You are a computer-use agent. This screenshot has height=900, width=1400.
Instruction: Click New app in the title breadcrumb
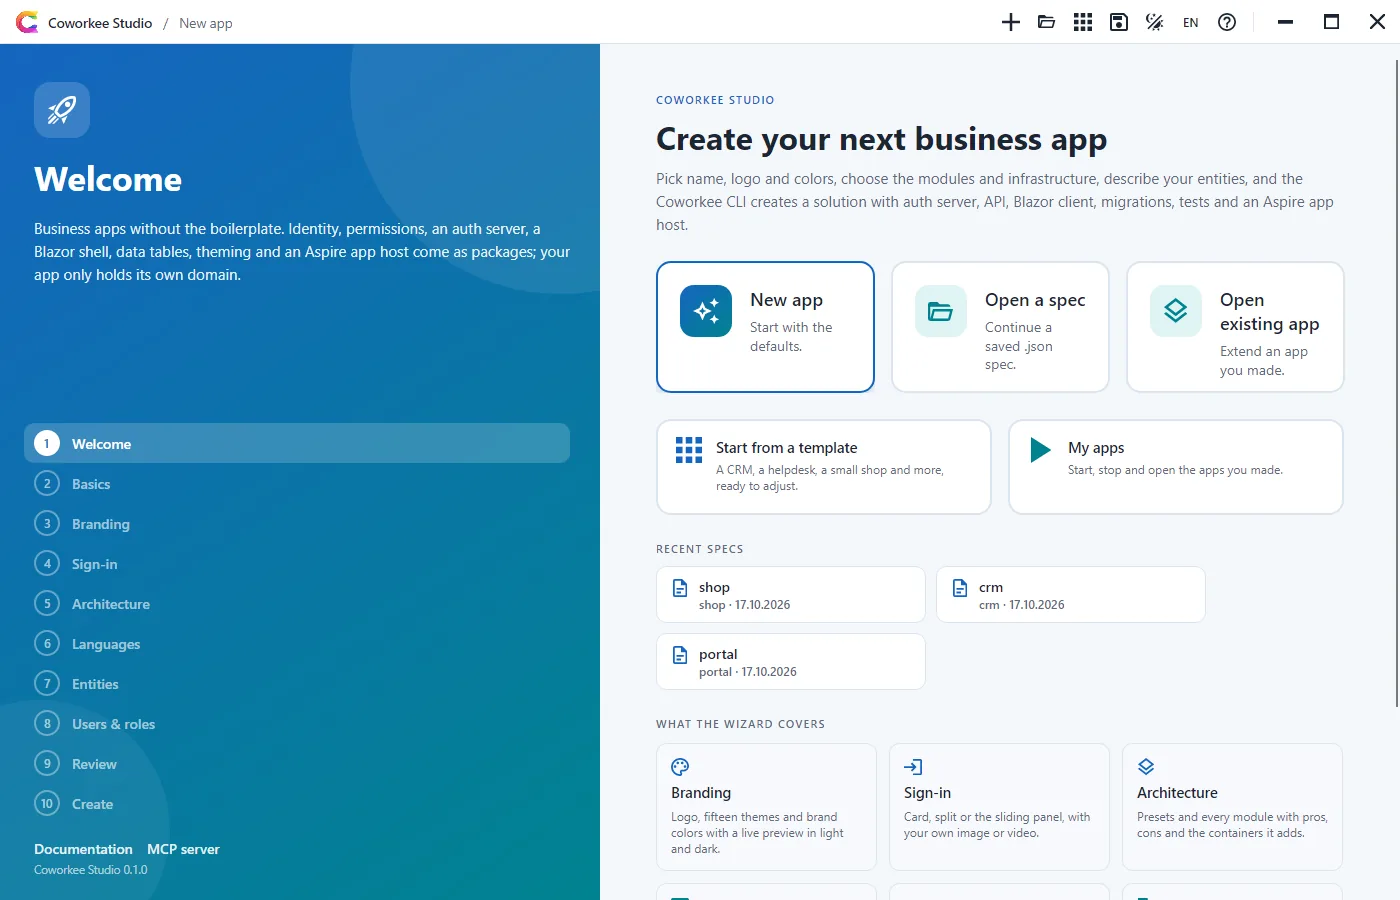(206, 23)
